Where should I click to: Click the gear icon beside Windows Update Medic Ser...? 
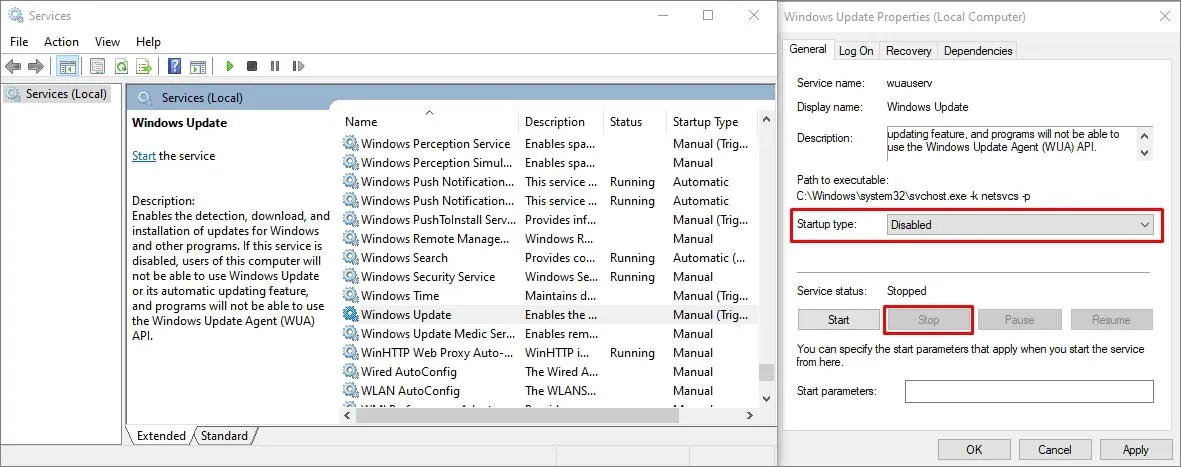(350, 333)
